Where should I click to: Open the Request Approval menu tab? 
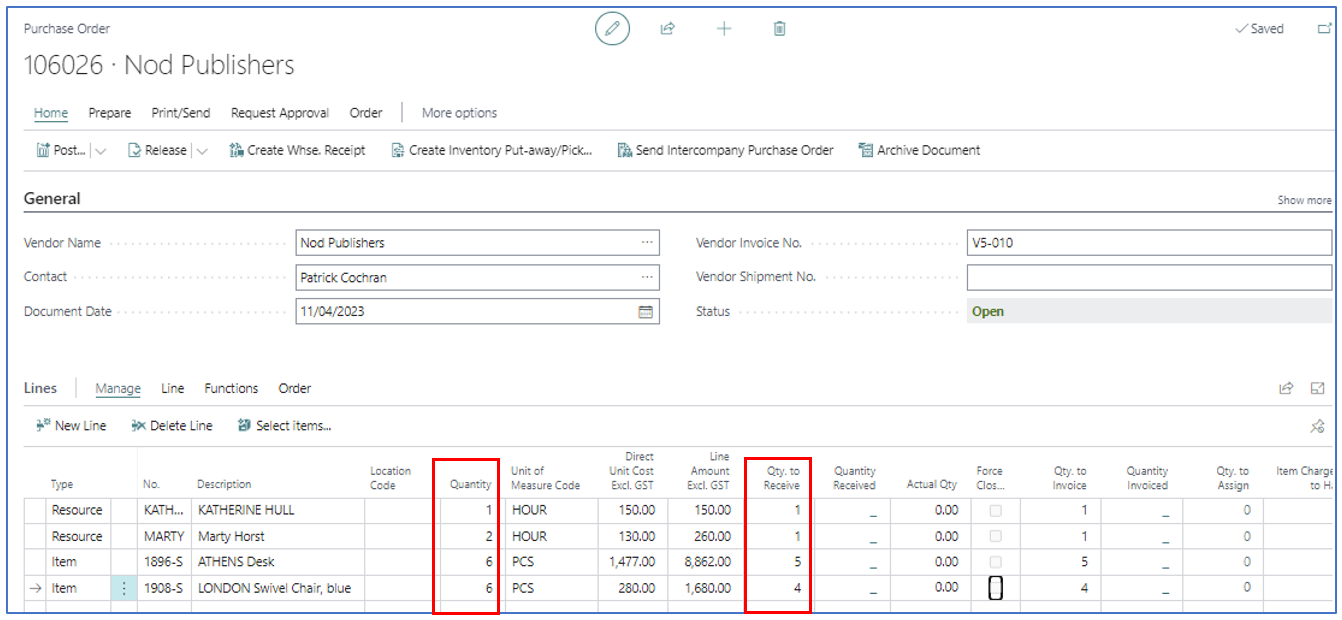pos(279,113)
